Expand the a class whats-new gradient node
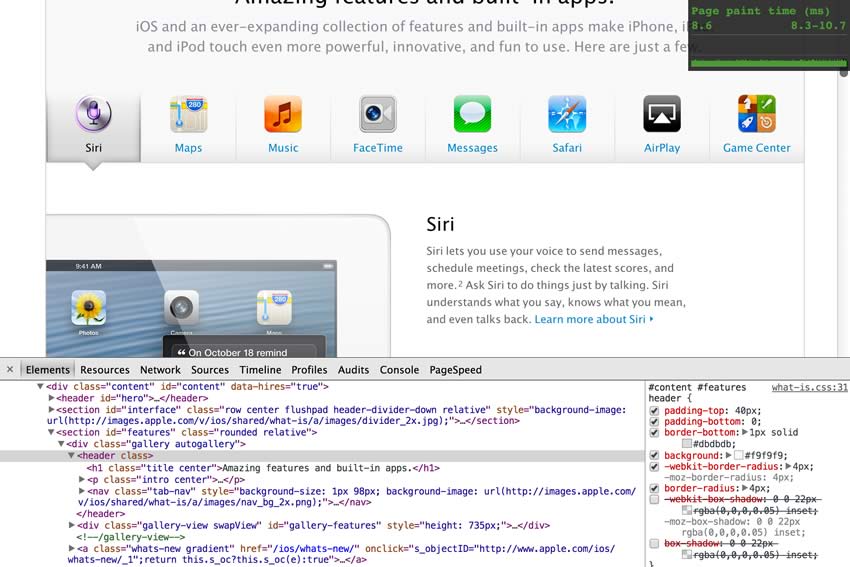The height and width of the screenshot is (567, 850). pyautogui.click(x=71, y=549)
